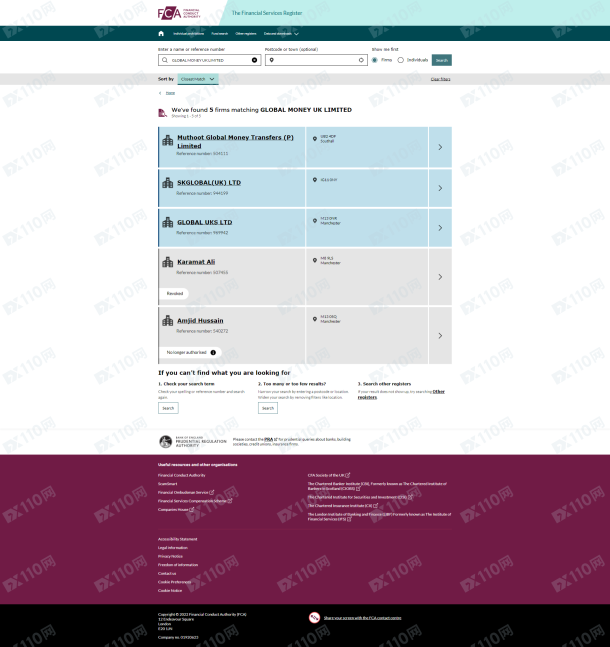Image resolution: width=610 pixels, height=647 pixels.
Task: Click the search results document icon
Action: 163,113
